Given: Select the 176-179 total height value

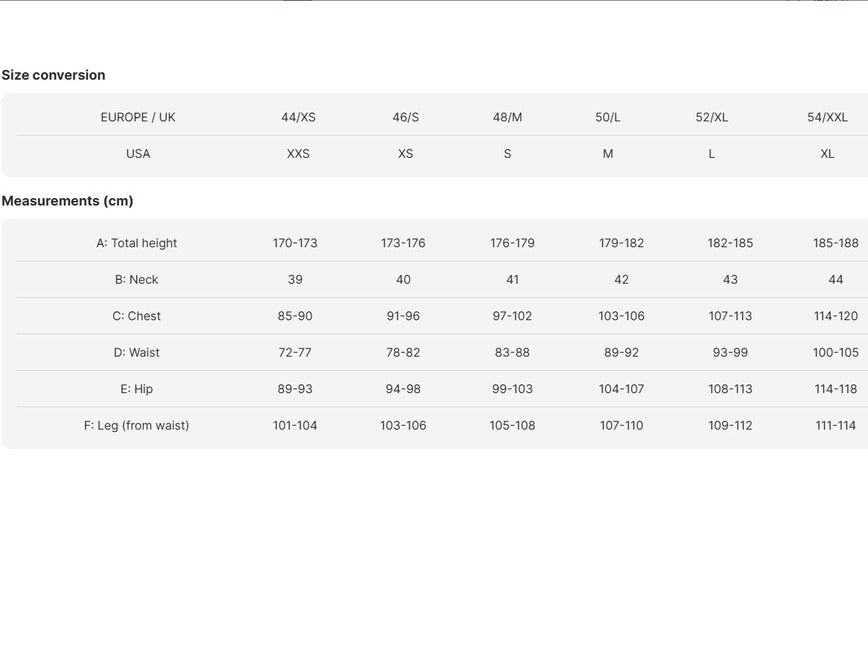Looking at the screenshot, I should [x=512, y=243].
